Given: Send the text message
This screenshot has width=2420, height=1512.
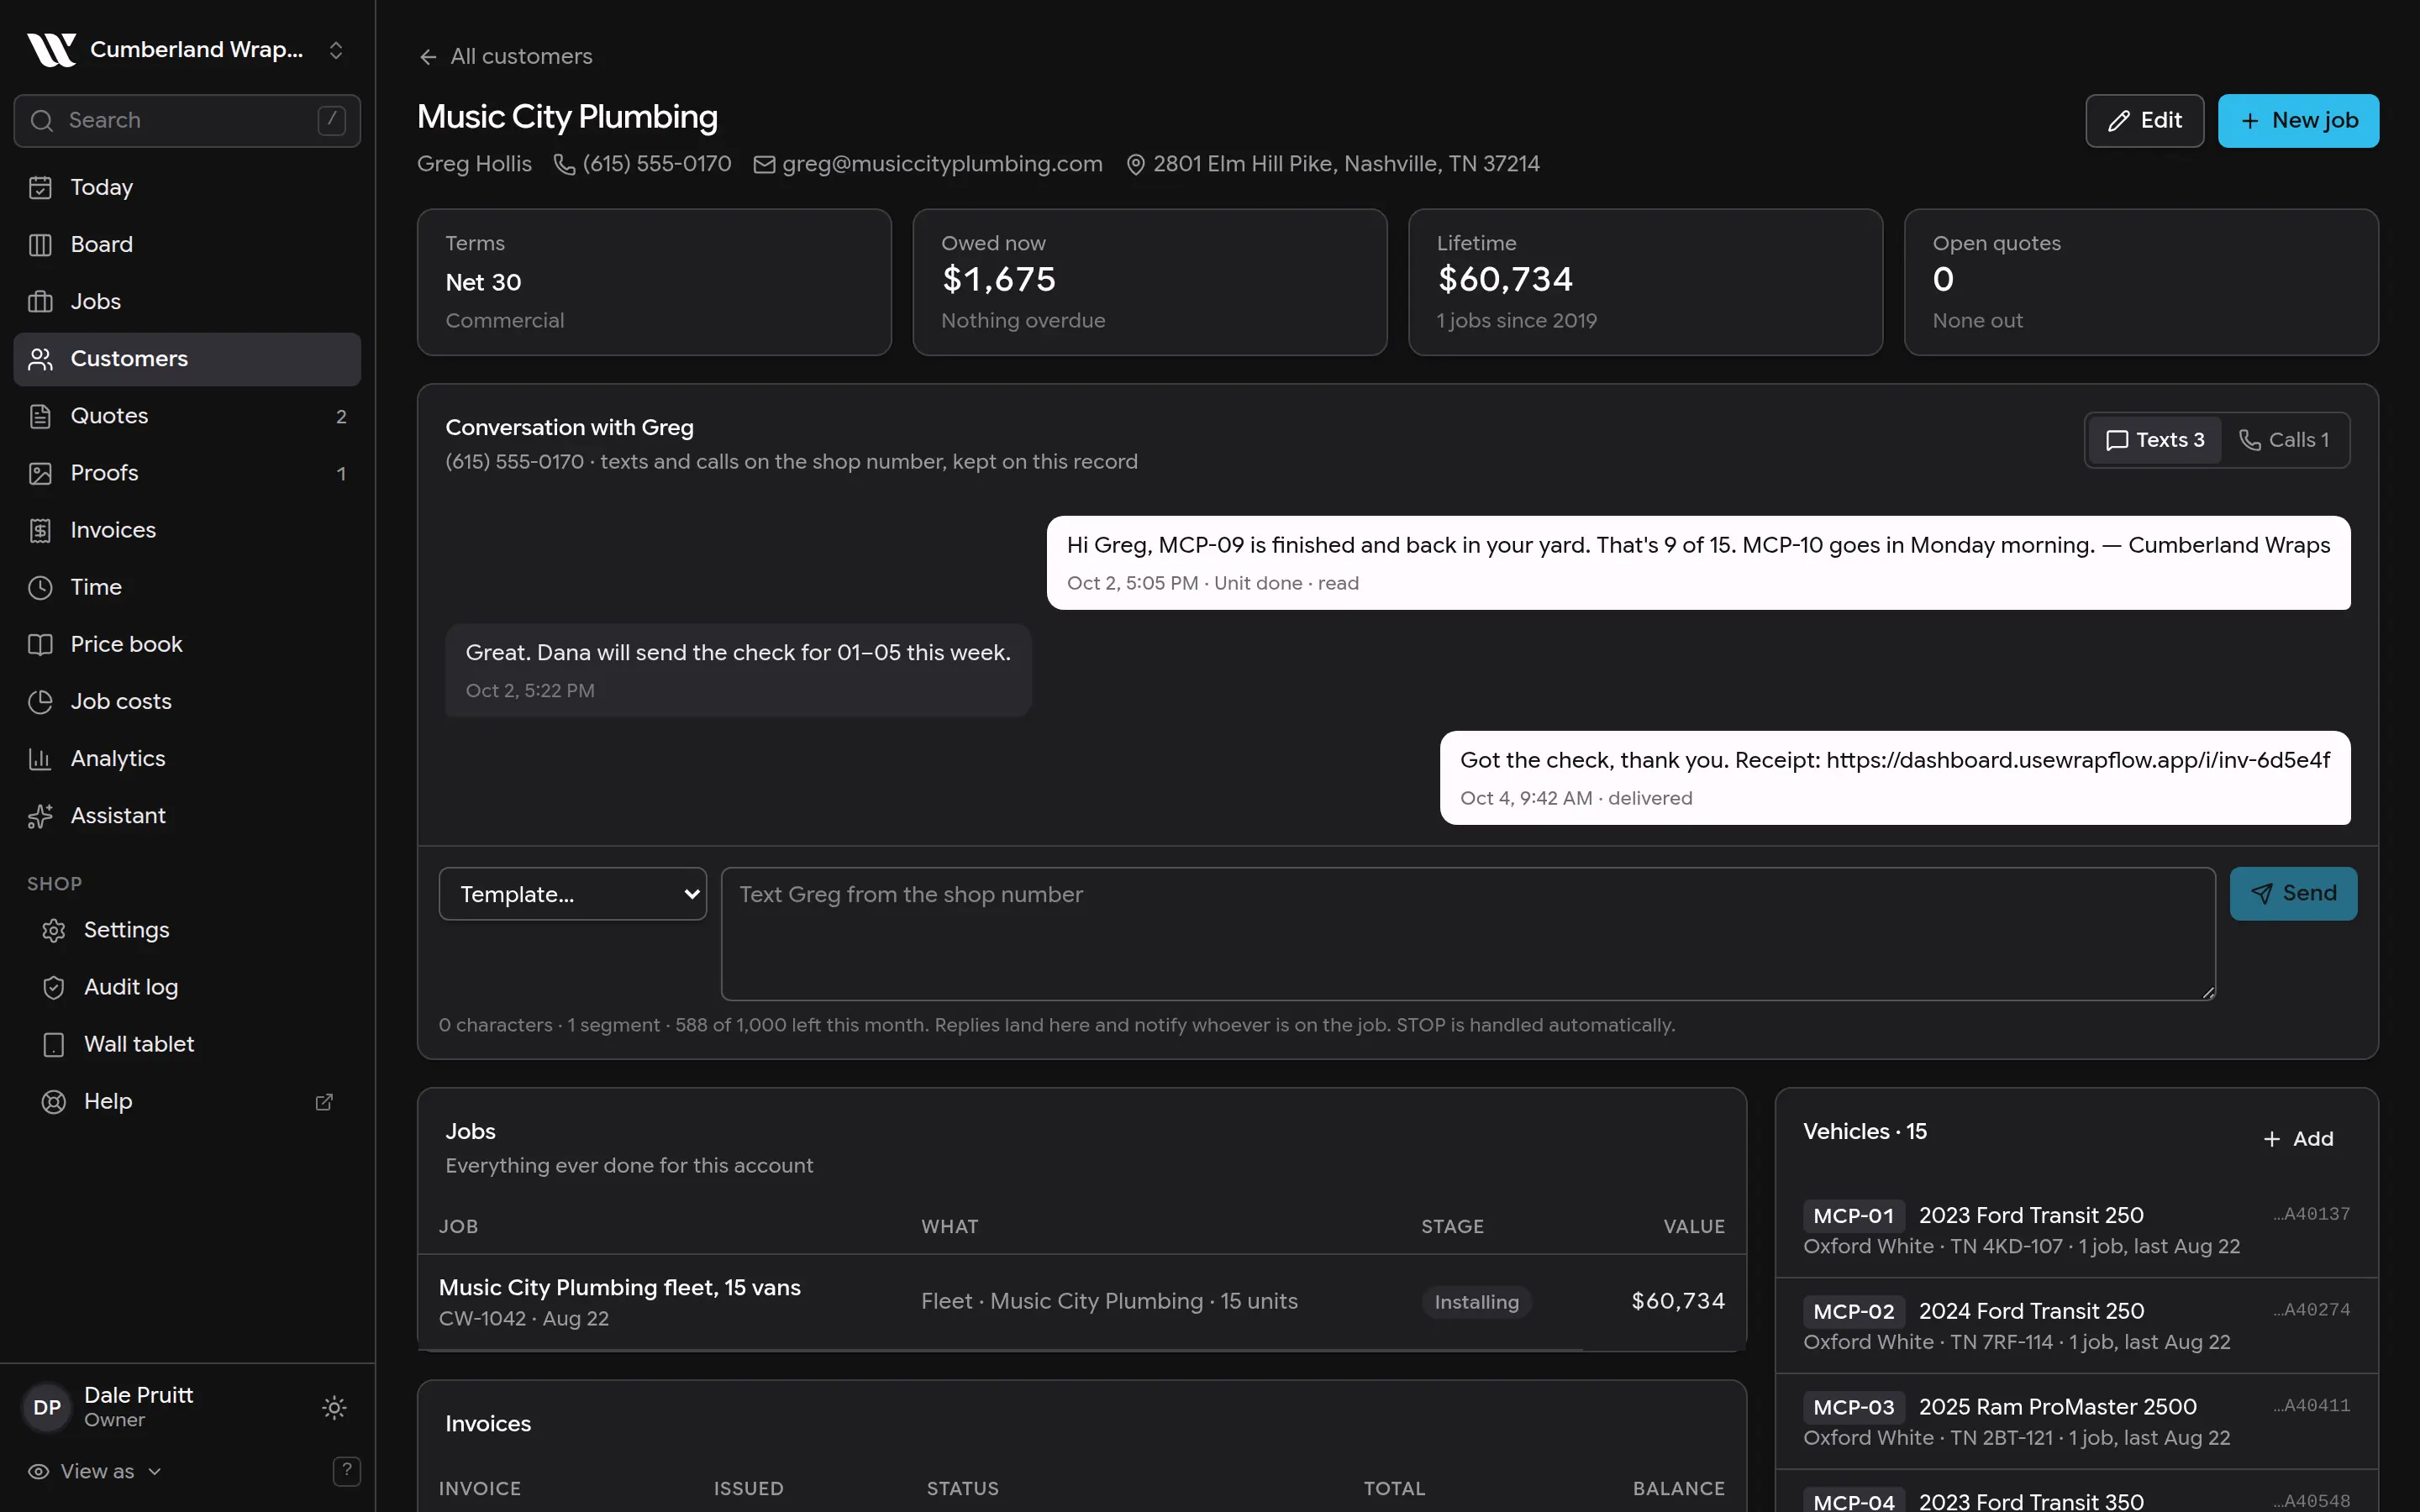Looking at the screenshot, I should [x=2293, y=894].
